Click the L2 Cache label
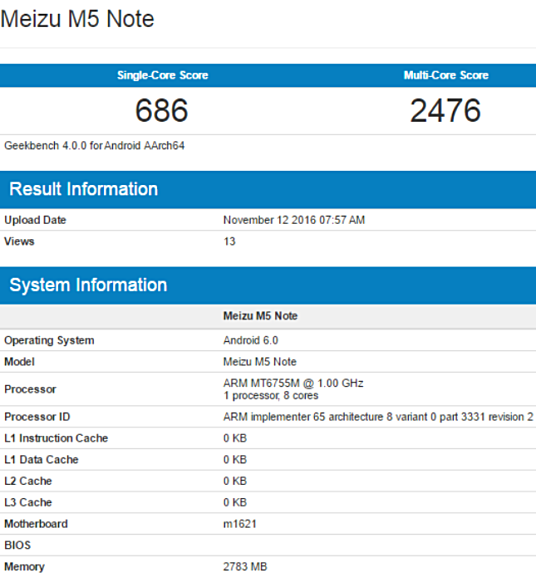The width and height of the screenshot is (536, 577). tap(28, 481)
